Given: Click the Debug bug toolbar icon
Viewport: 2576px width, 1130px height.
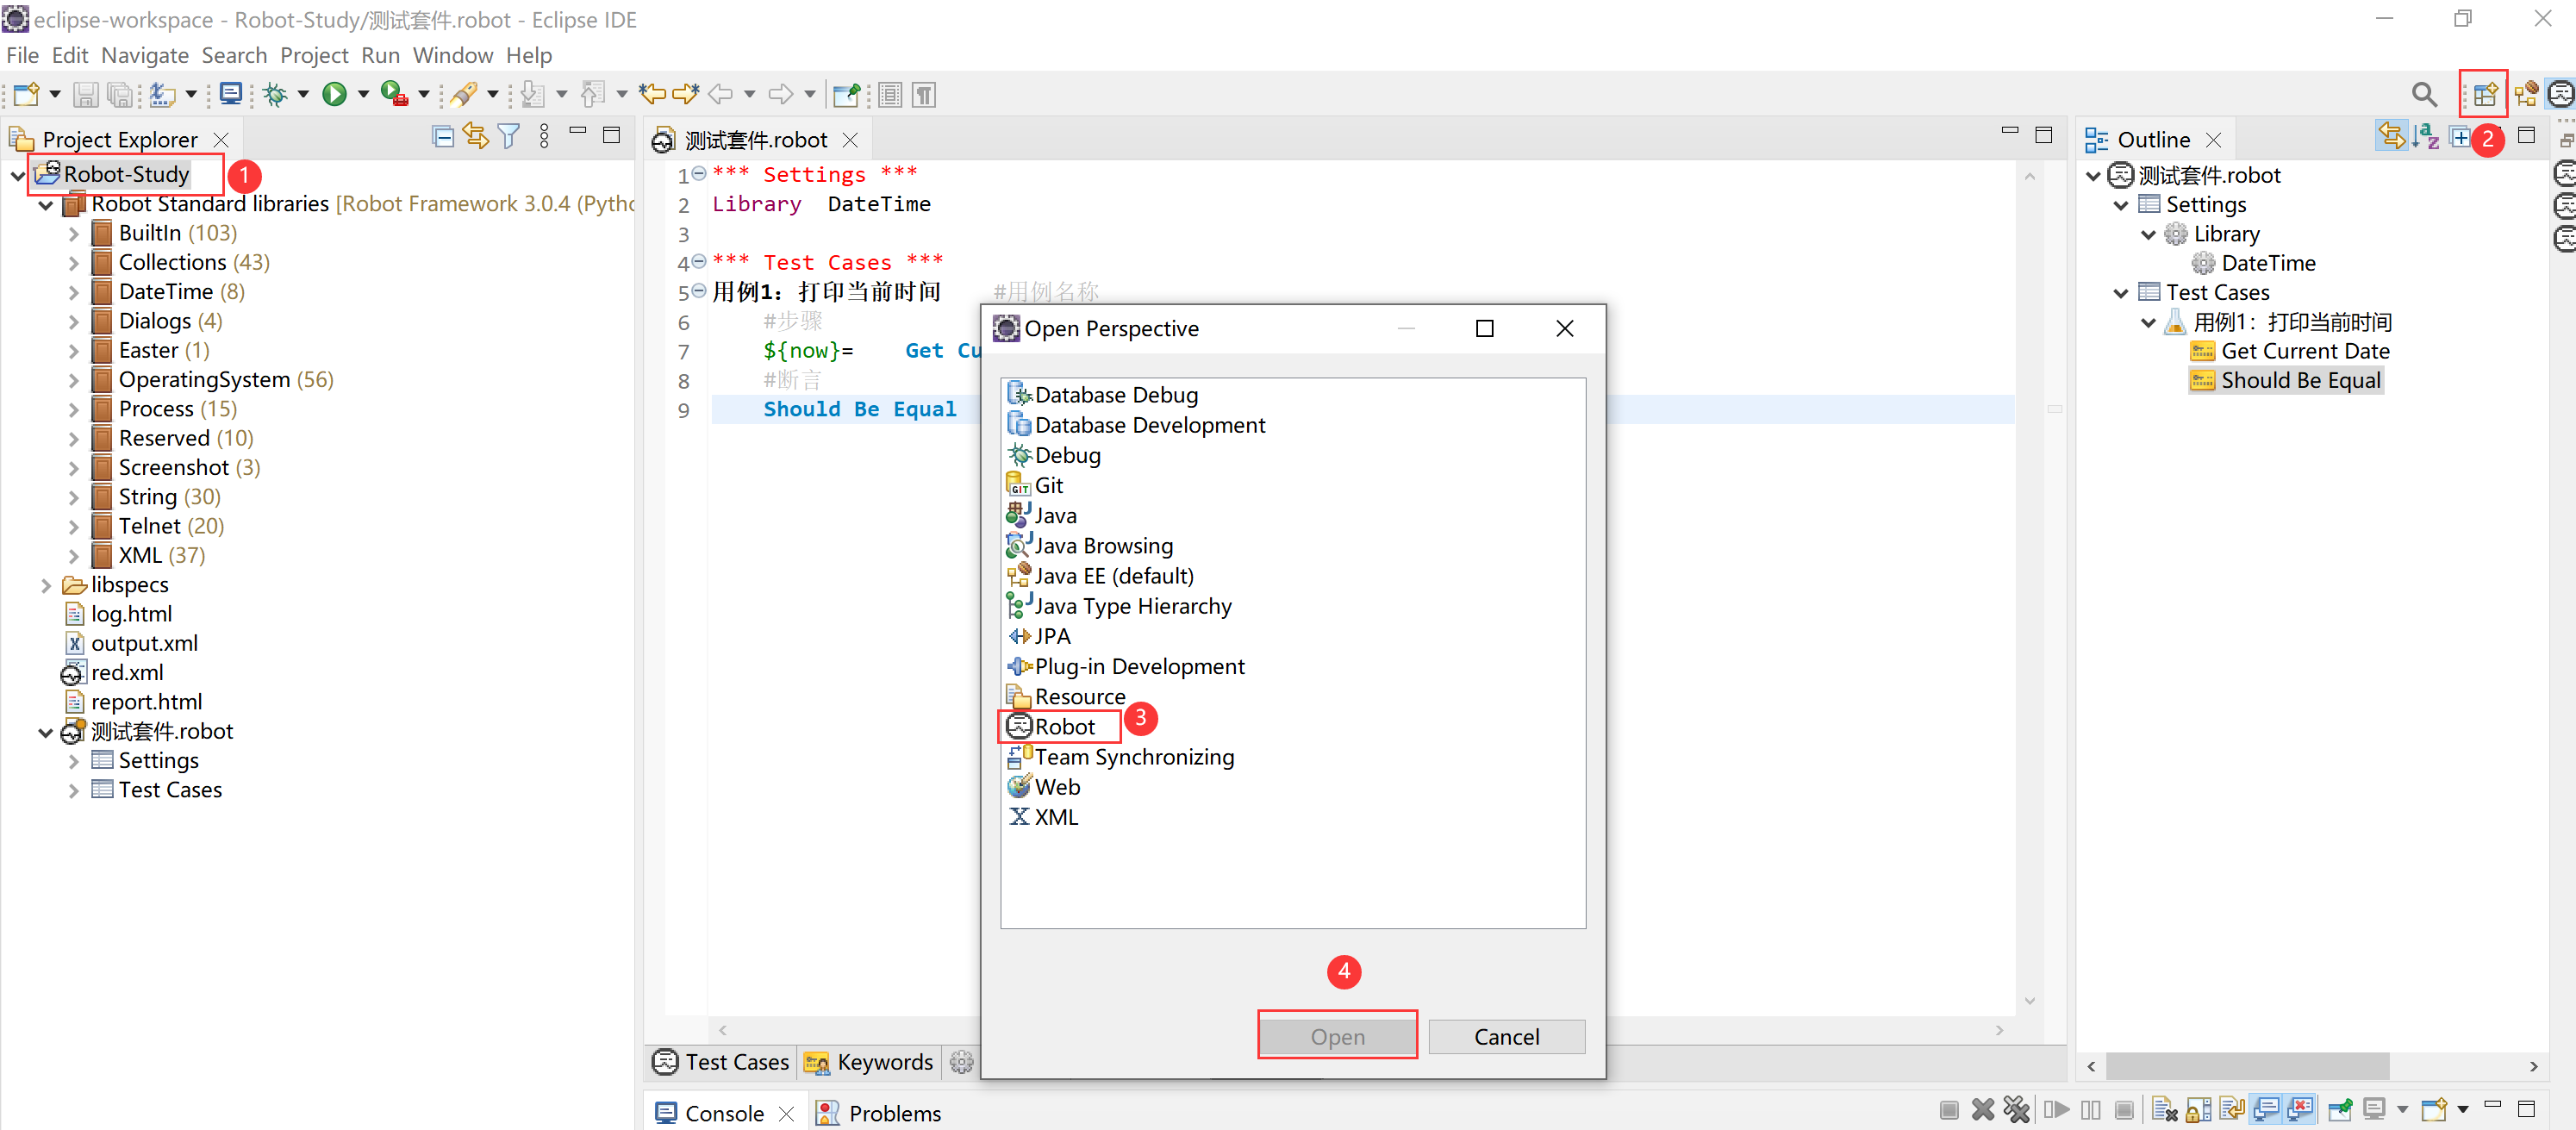Looking at the screenshot, I should click(275, 95).
